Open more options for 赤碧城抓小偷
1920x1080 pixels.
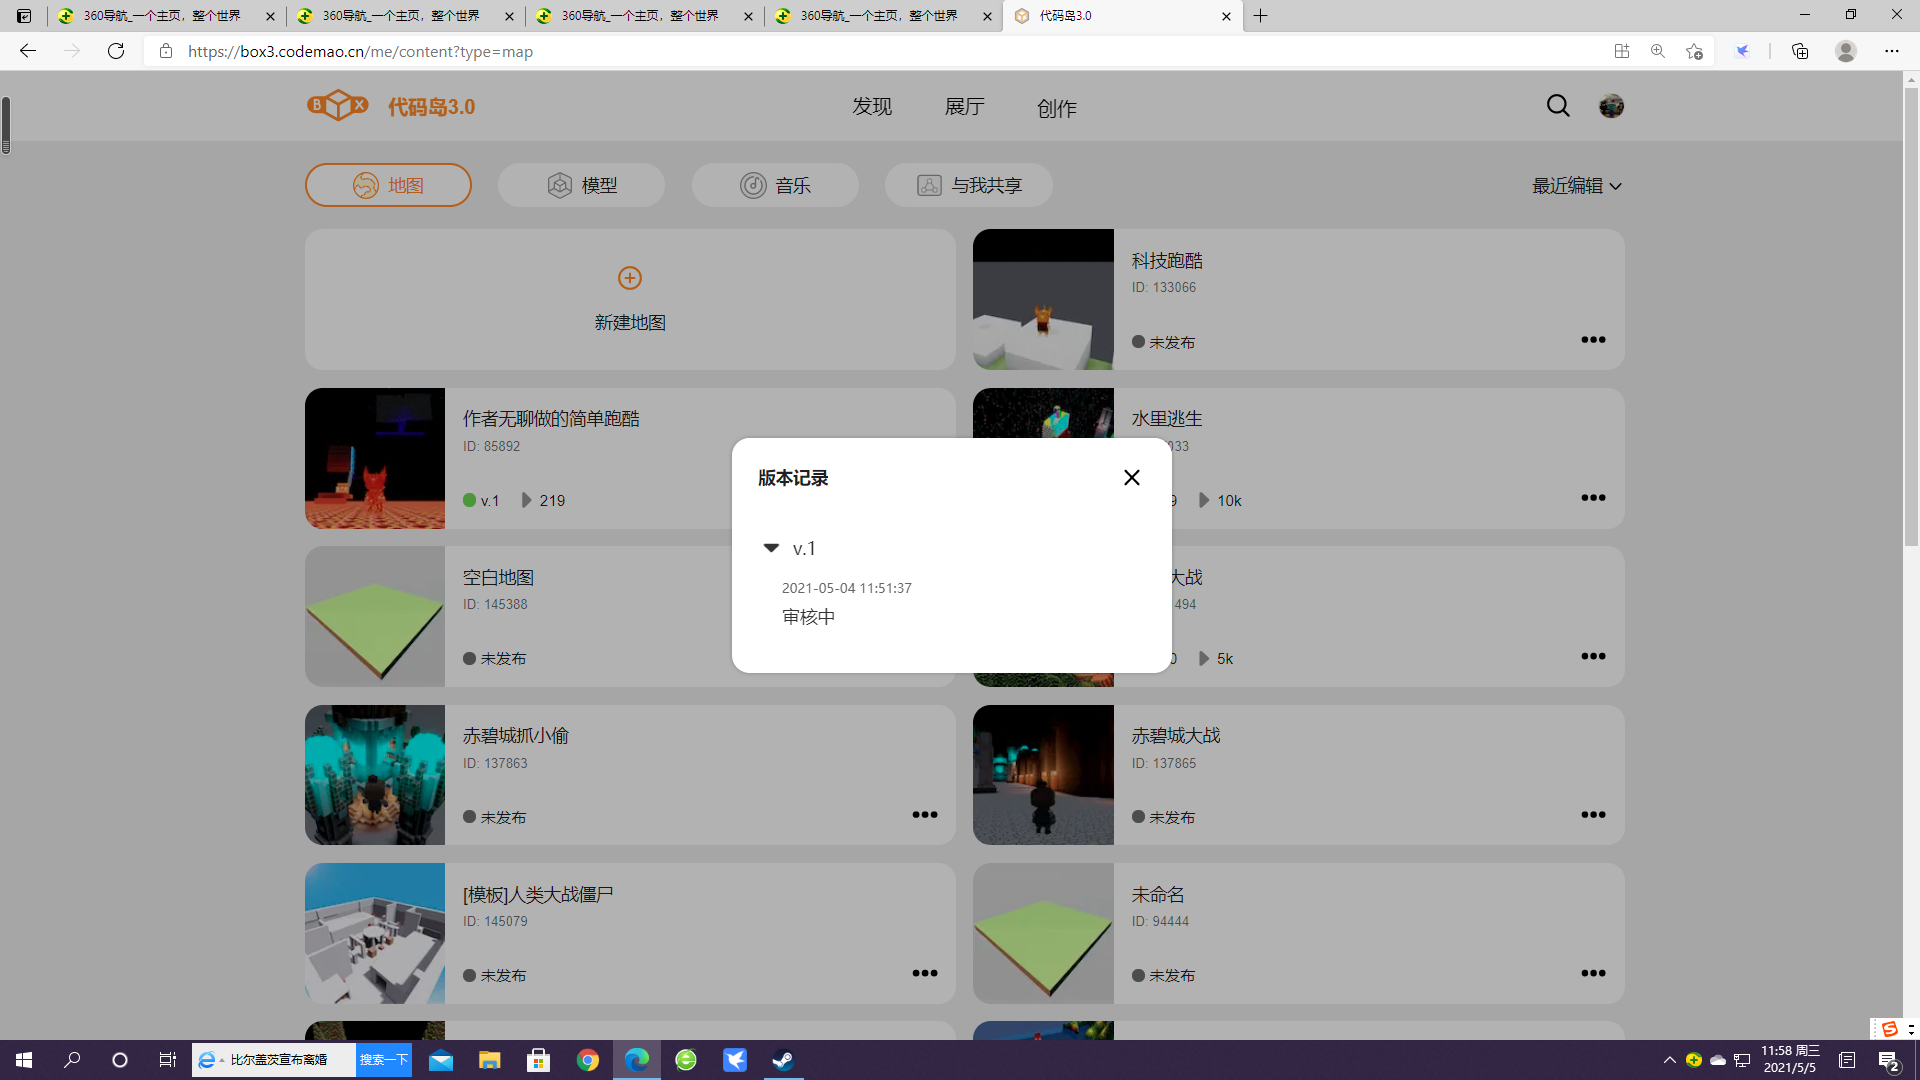point(925,815)
